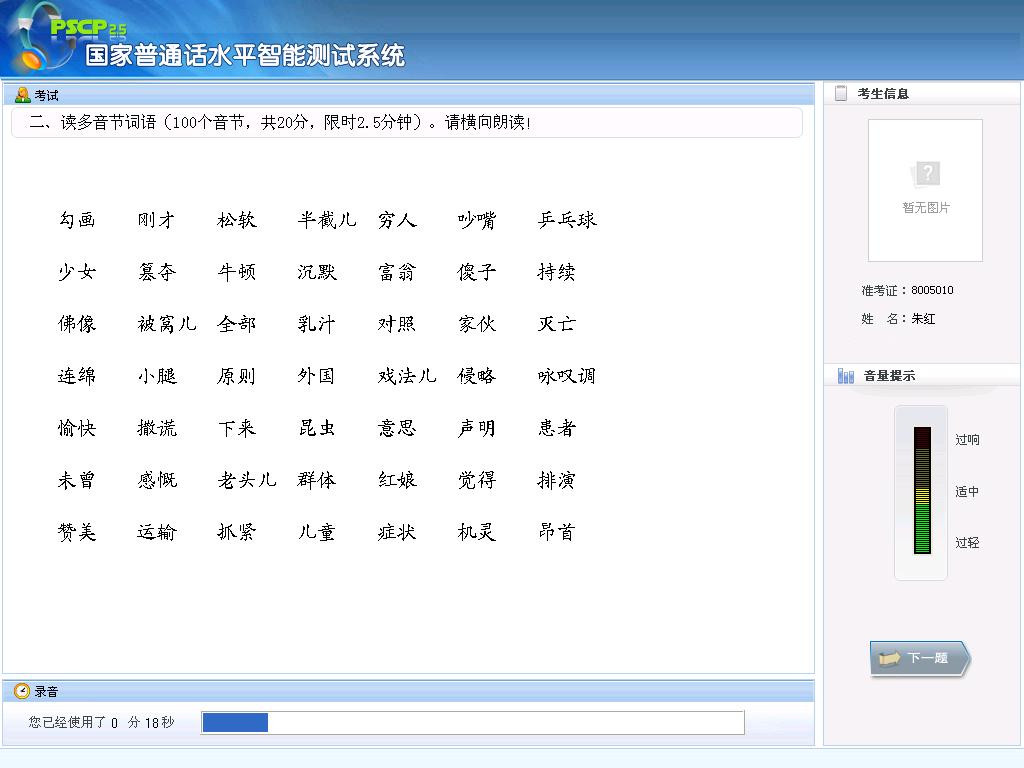
Task: Click the first word 勾画
Action: coord(77,220)
